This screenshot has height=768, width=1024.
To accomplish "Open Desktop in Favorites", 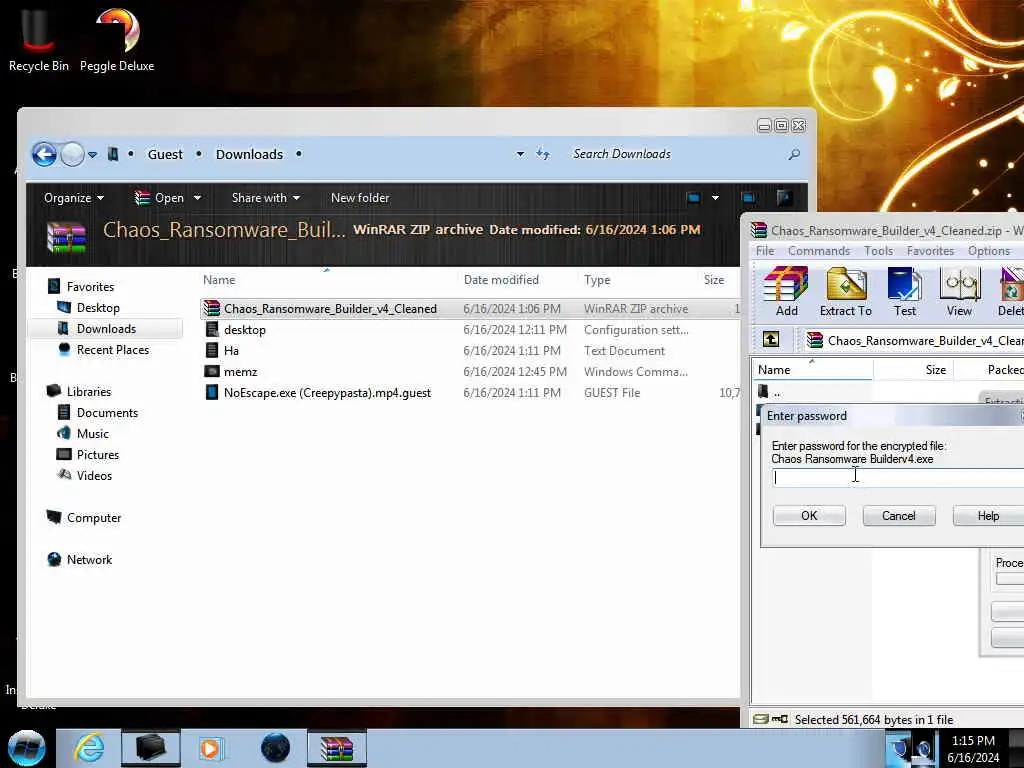I will click(x=98, y=308).
